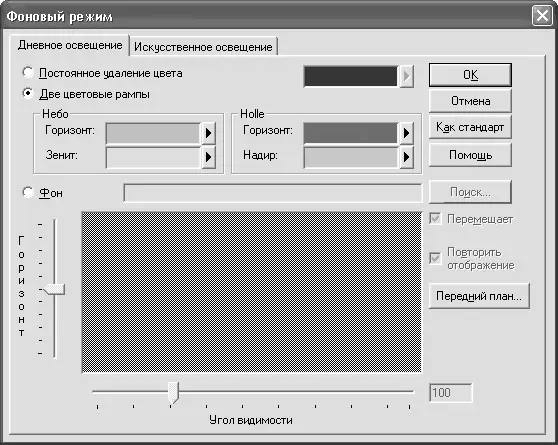This screenshot has width=558, height=445.
Task: Toggle the Перемещает checkbox
Action: pos(435,219)
